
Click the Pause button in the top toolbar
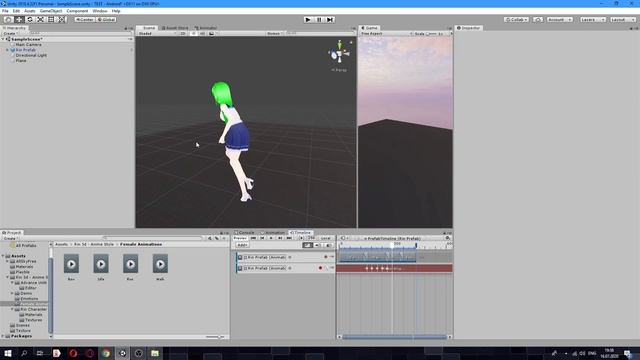pyautogui.click(x=319, y=20)
